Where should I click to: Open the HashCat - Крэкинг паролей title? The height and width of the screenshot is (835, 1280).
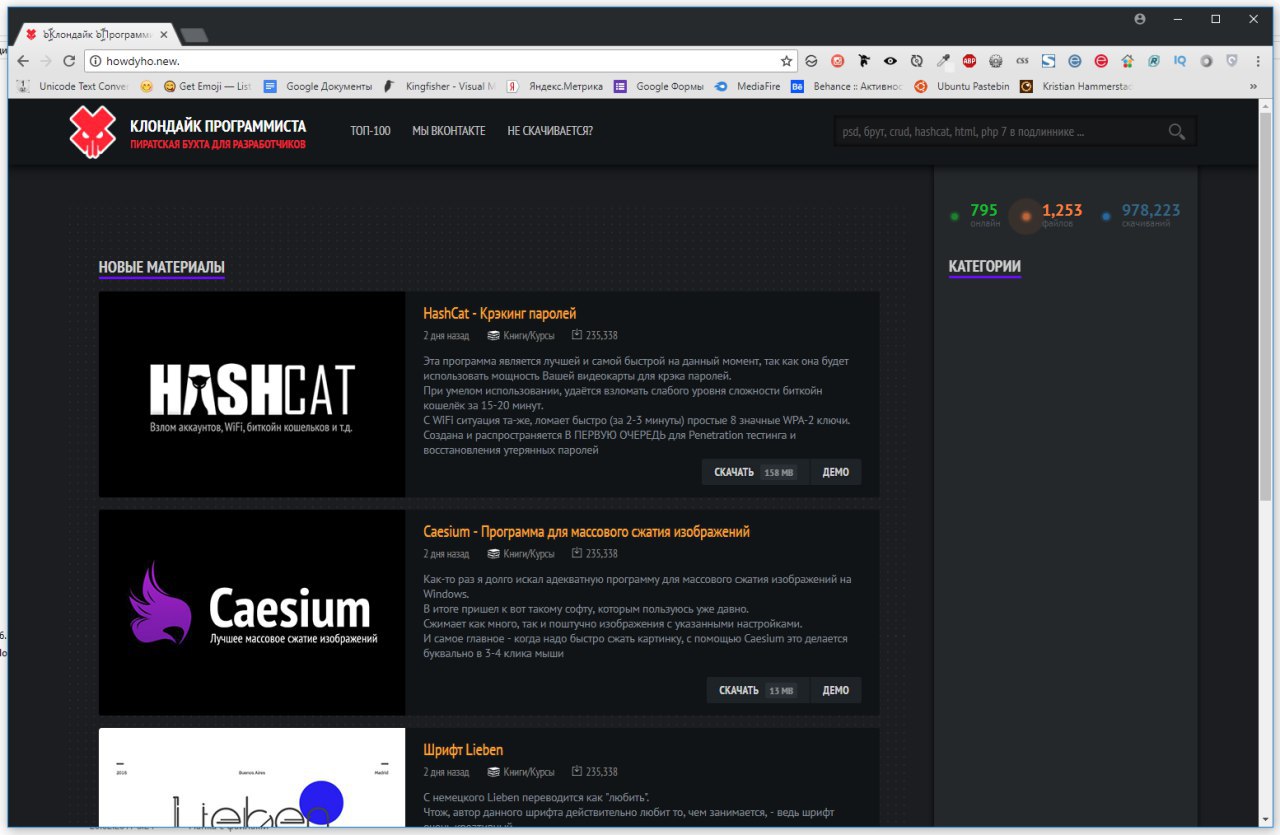500,314
